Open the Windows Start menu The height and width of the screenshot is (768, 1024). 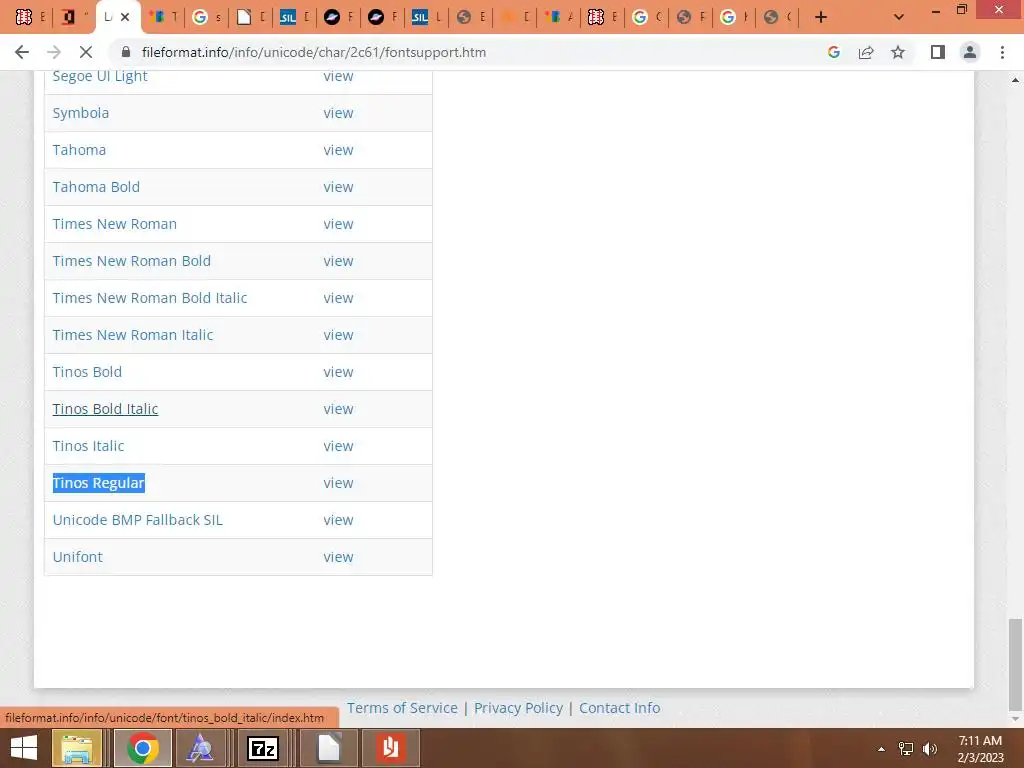pyautogui.click(x=24, y=748)
